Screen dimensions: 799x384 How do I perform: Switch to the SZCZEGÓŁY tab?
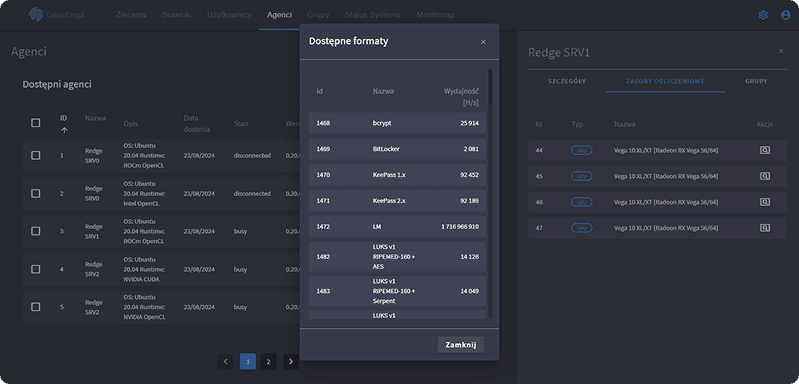[x=567, y=81]
